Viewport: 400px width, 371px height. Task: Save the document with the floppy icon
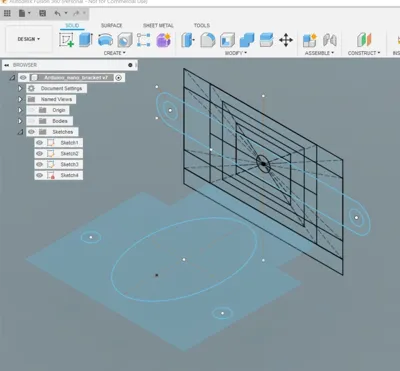(42, 13)
